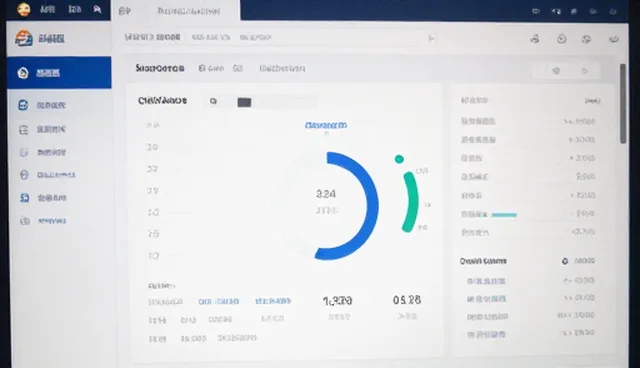640x368 pixels.
Task: Click the vertical scrollbar thumb at the right edge
Action: [623, 103]
